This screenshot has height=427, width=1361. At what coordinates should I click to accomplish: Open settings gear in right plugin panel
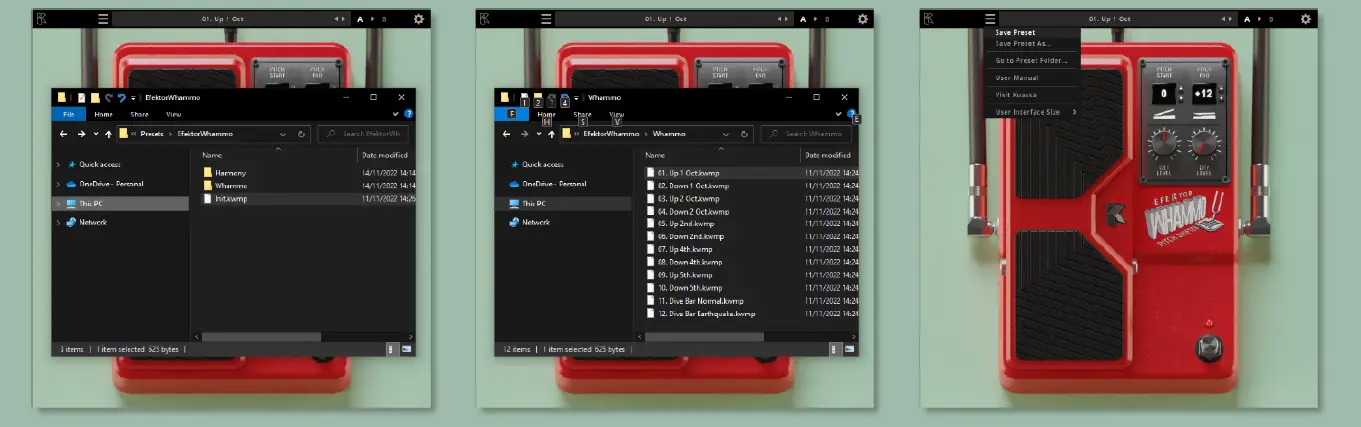[1306, 18]
